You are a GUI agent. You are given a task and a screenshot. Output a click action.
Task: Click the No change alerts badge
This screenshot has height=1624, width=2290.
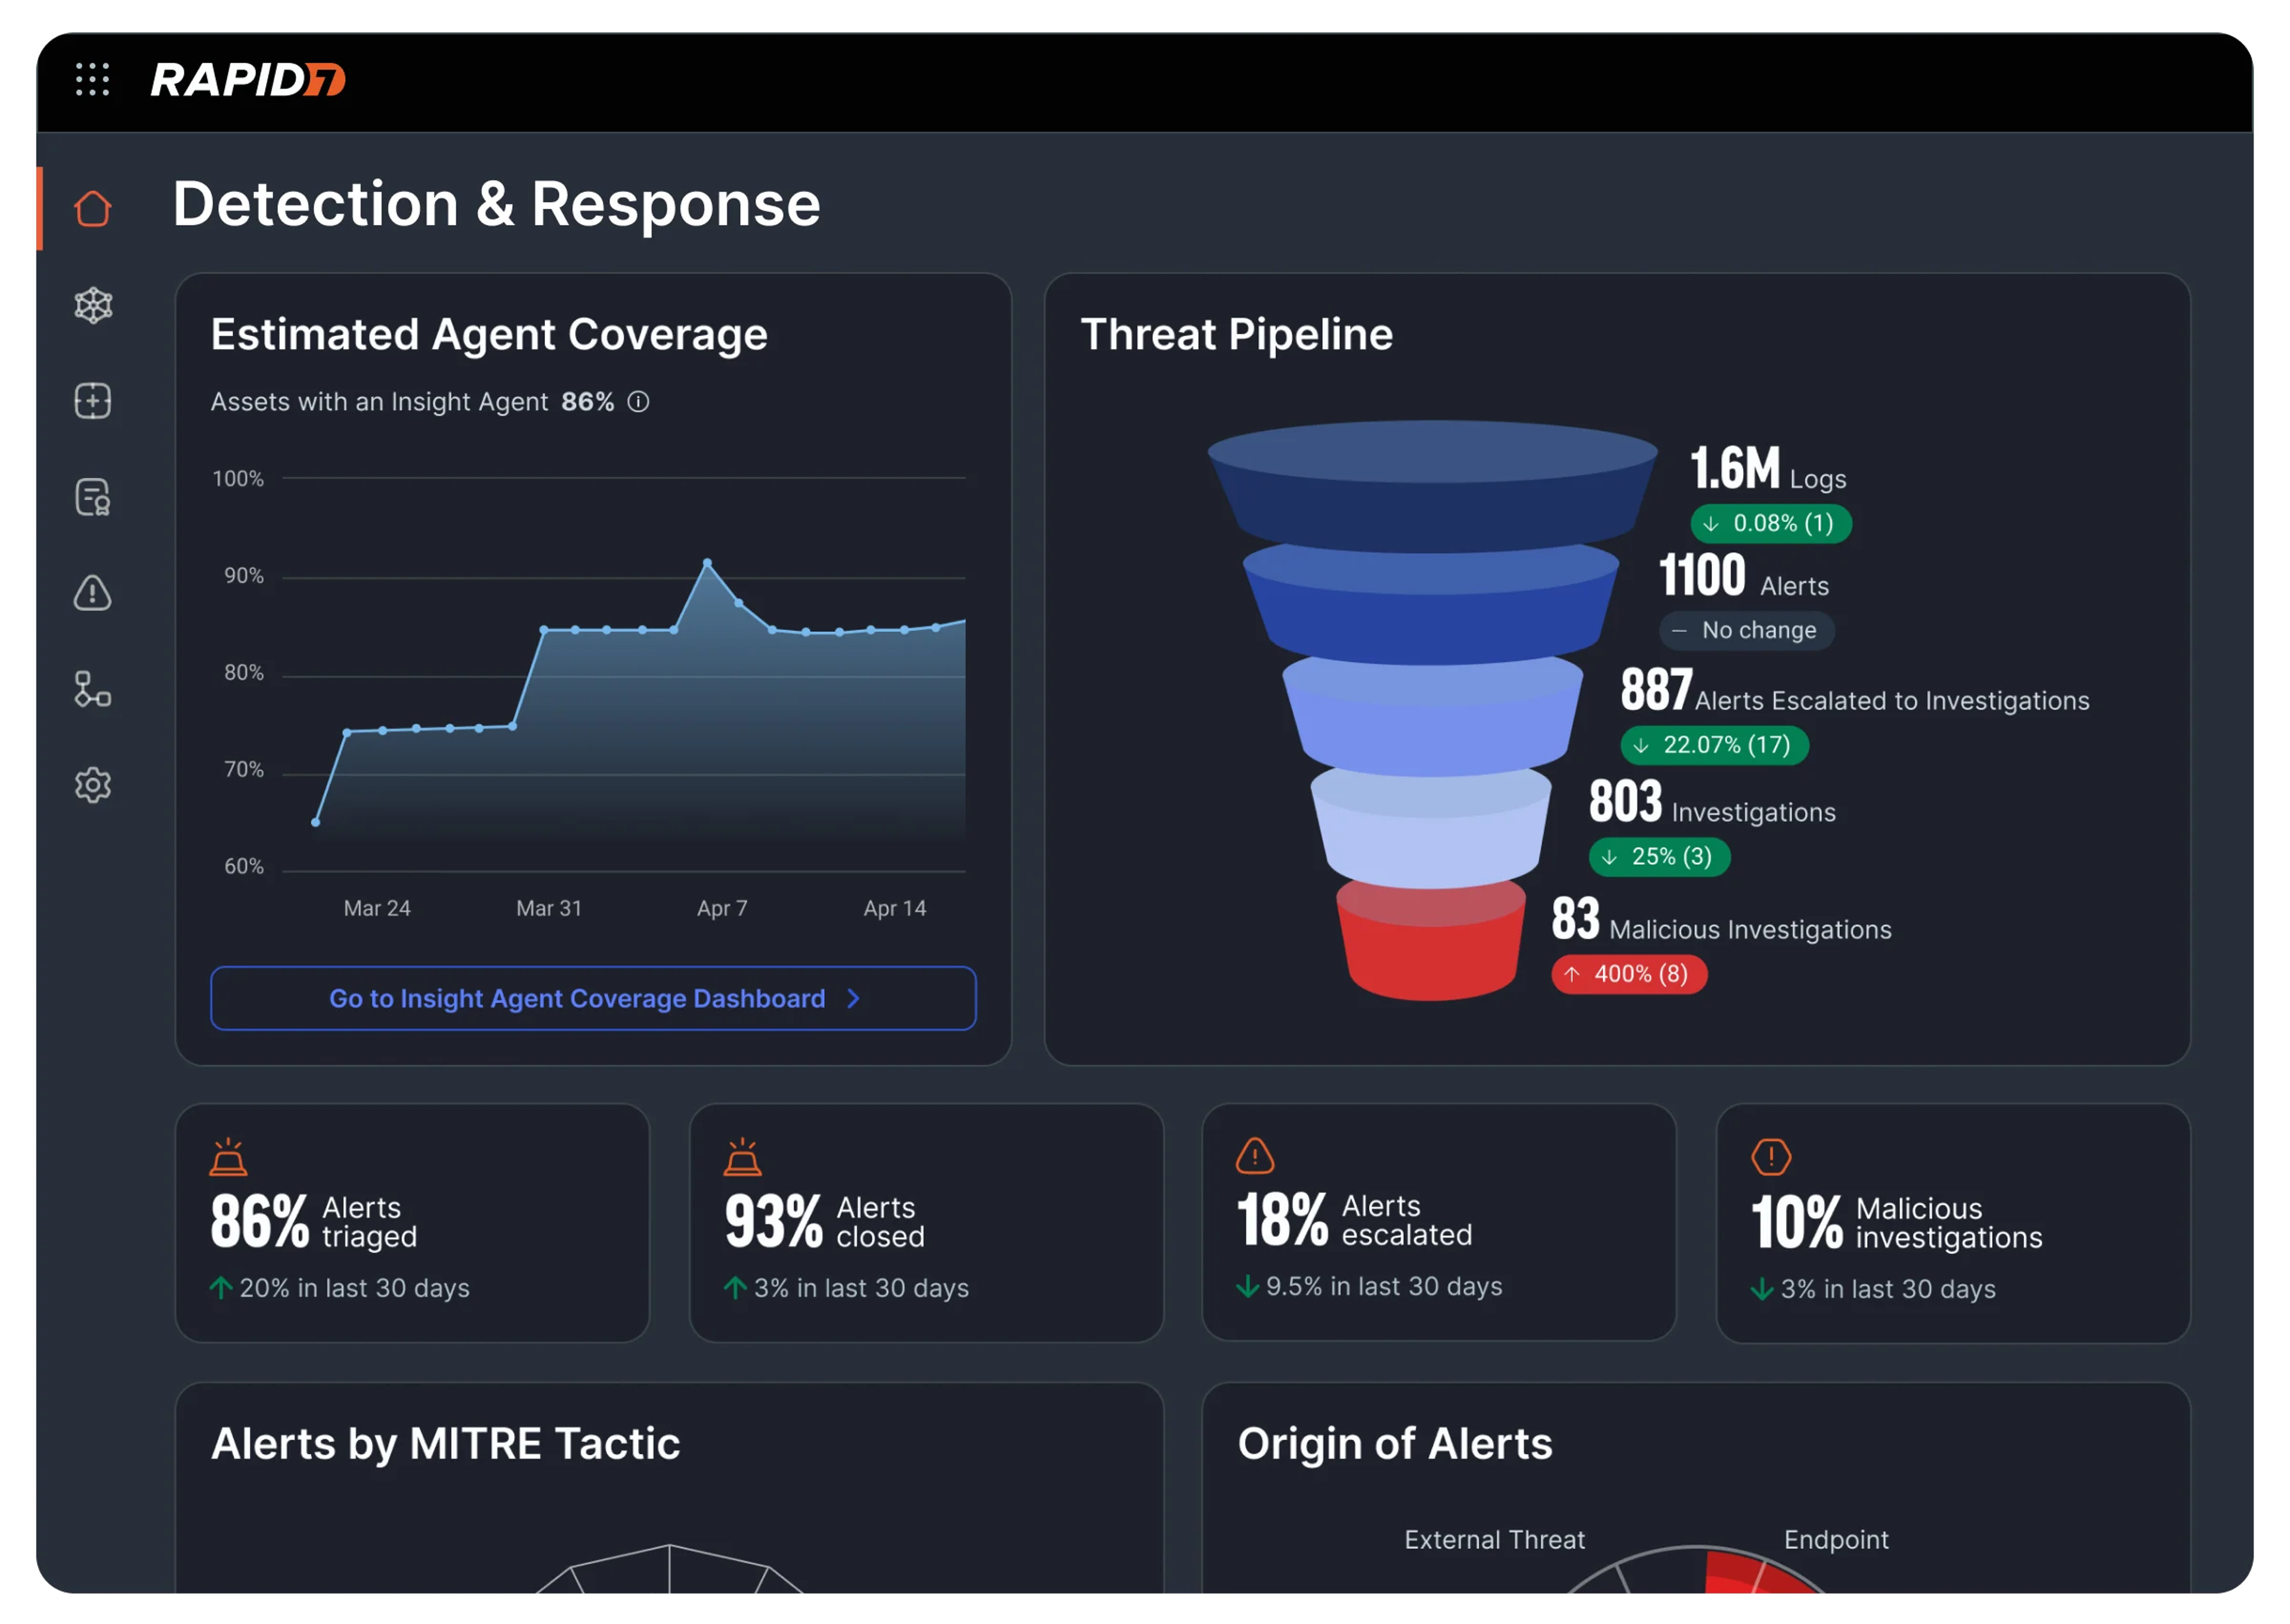(1746, 630)
